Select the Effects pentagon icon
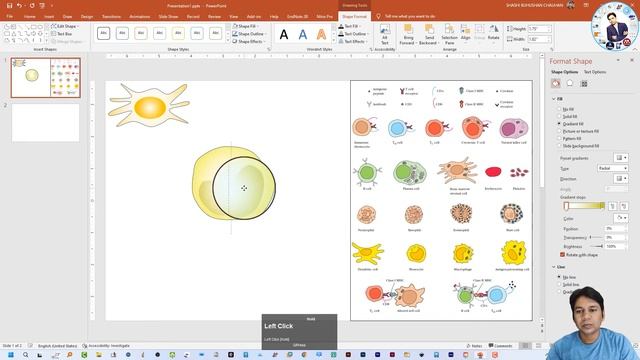This screenshot has height=360, width=640. (x=570, y=83)
